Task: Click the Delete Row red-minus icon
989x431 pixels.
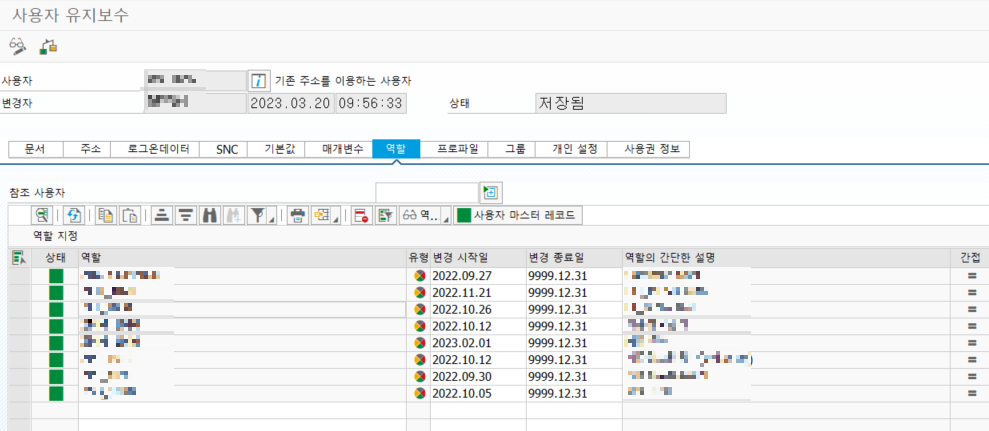Action: (361, 215)
